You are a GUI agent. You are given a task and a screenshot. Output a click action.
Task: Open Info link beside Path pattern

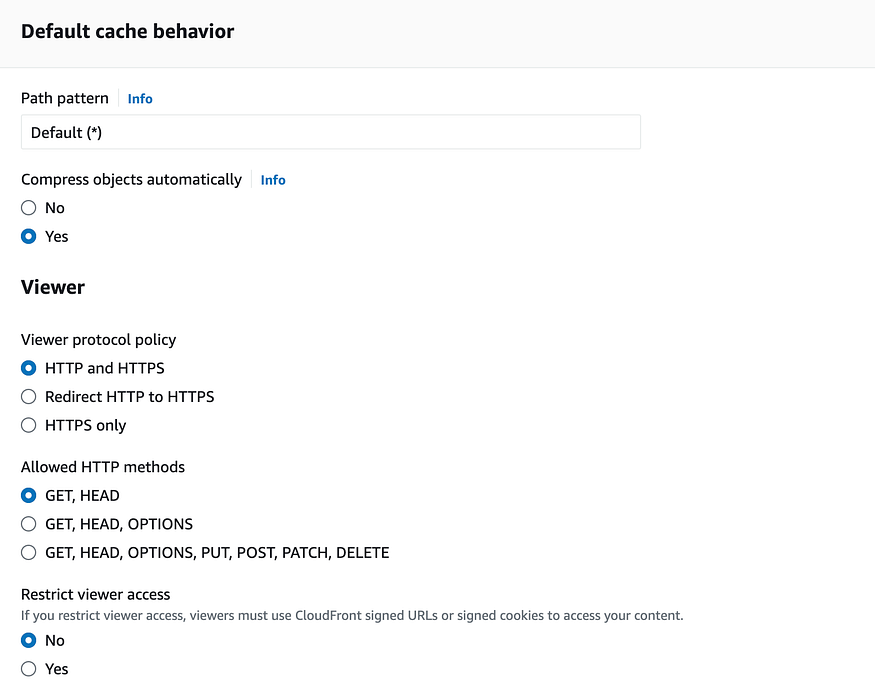[x=140, y=99]
